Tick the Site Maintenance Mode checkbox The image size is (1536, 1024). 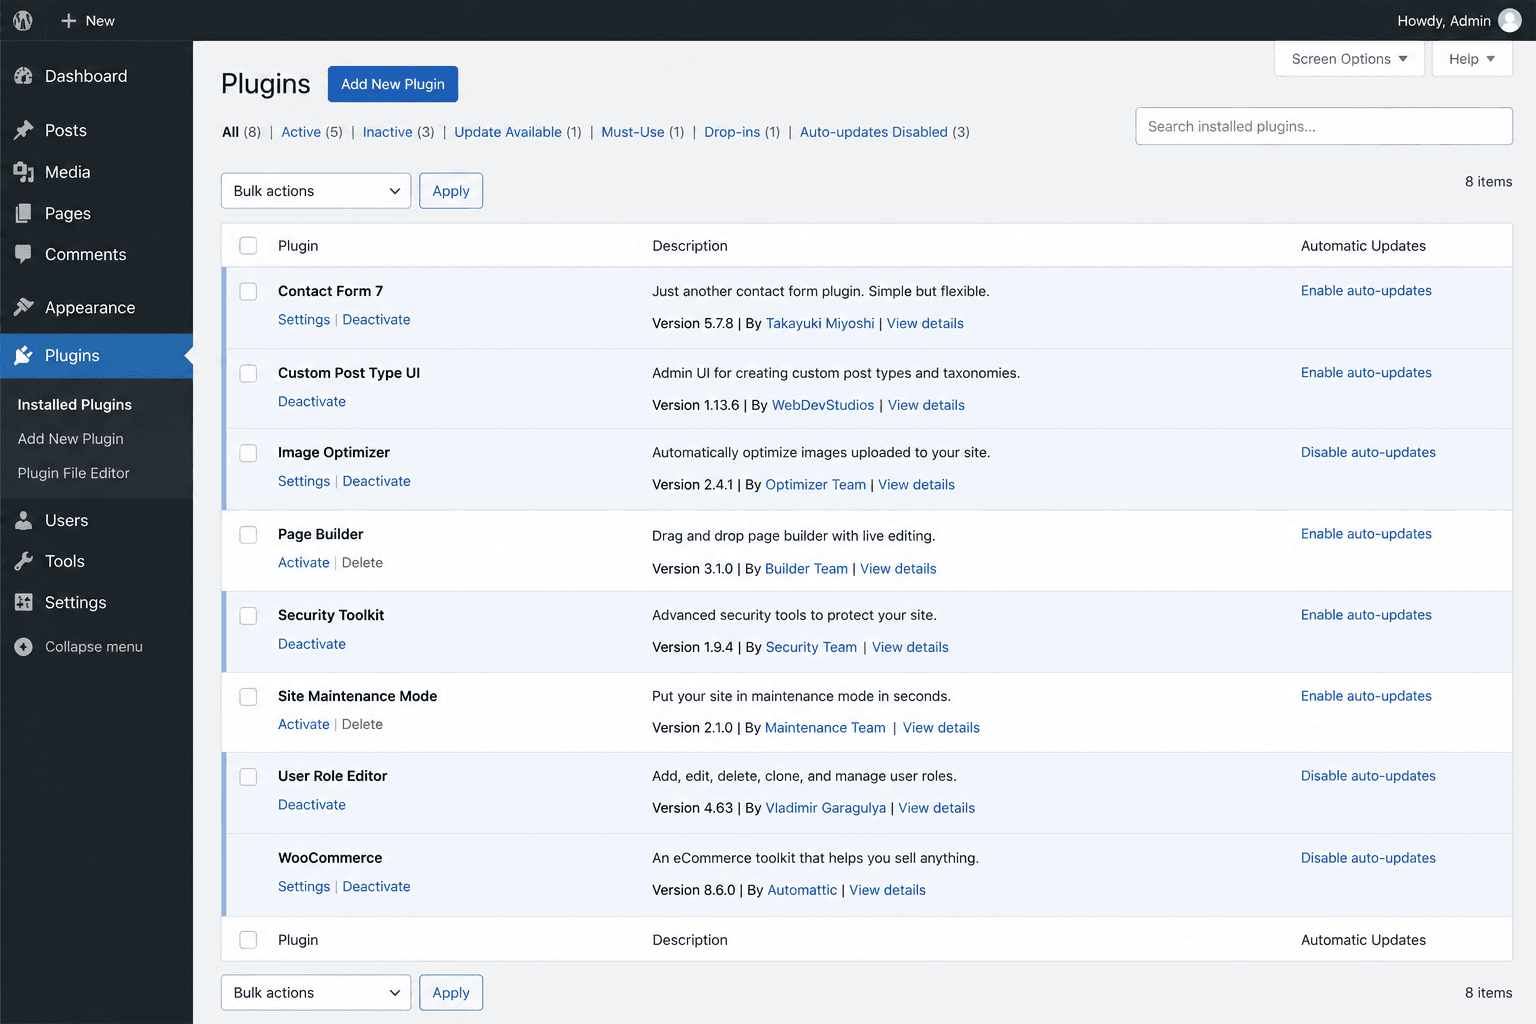click(248, 697)
